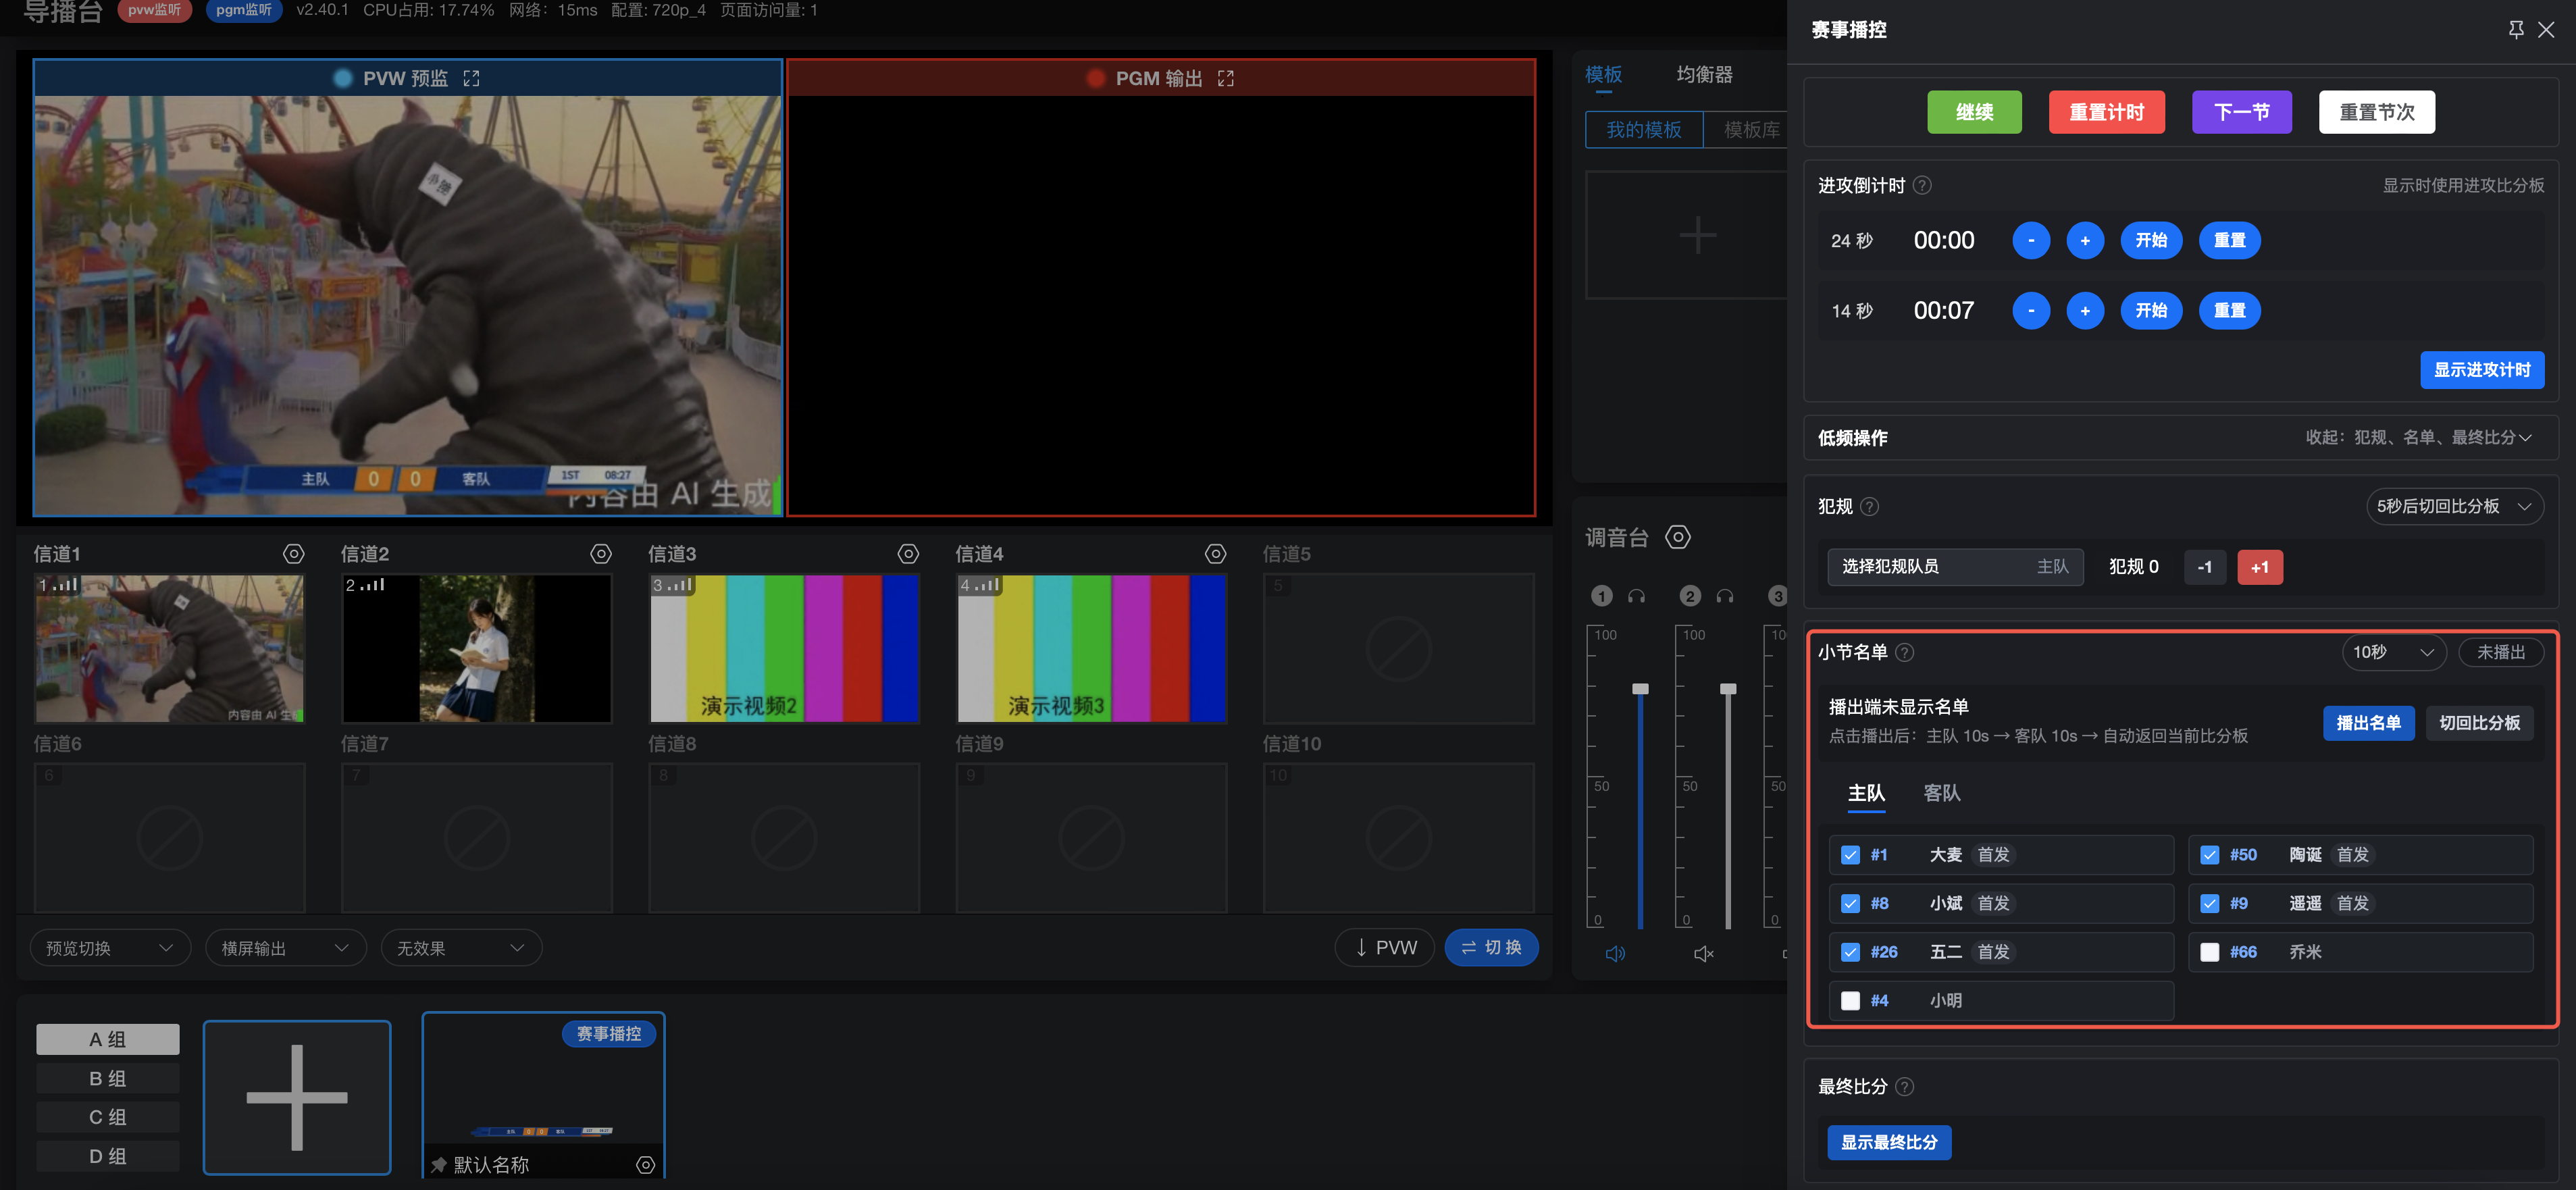
Task: Click the purple 下一节 button
Action: click(2241, 112)
